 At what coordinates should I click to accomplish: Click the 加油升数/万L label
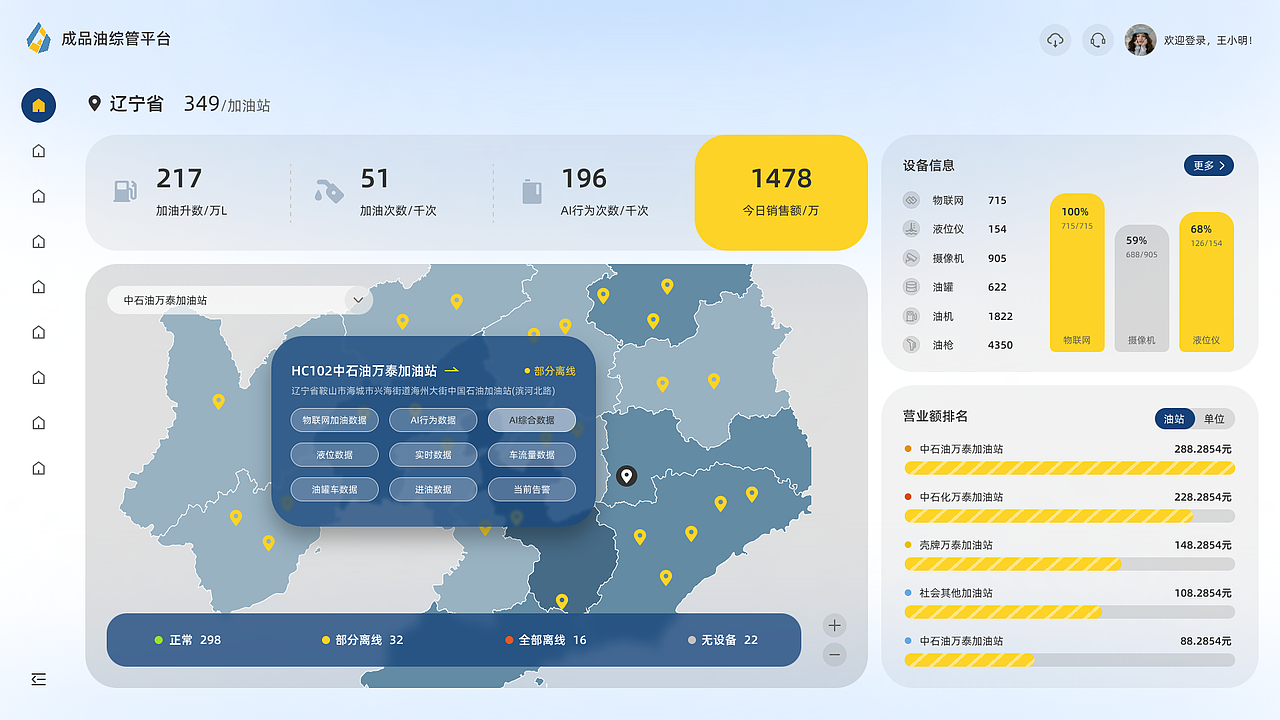click(191, 211)
